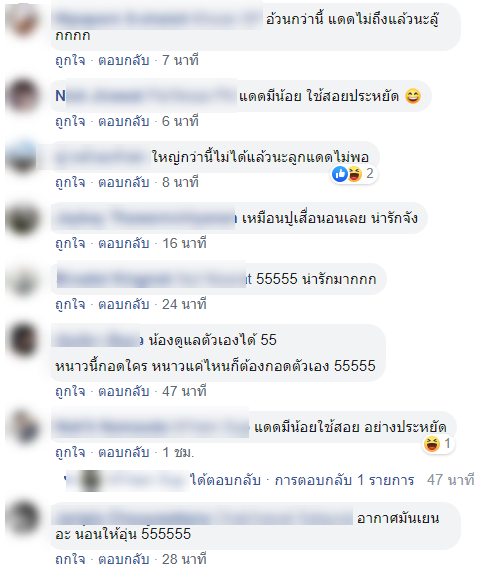
Task: Click the '8 นาที' timestamp link
Action: pos(180,182)
